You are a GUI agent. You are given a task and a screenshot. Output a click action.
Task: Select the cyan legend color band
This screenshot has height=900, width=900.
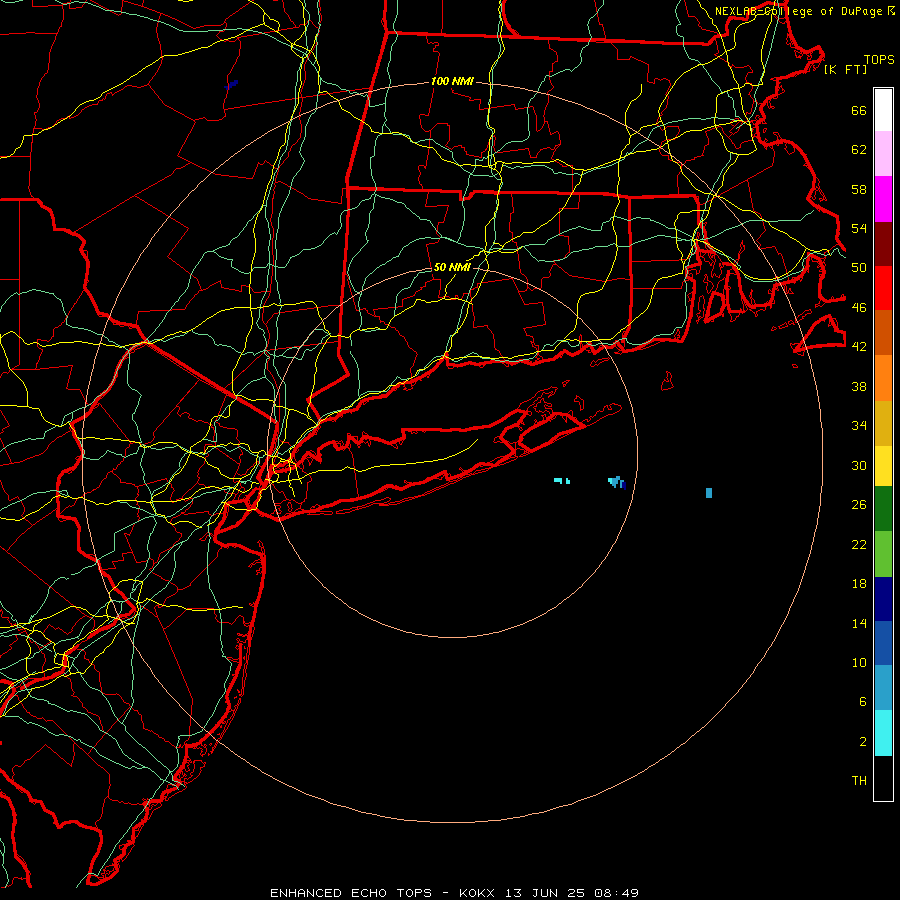(x=883, y=733)
